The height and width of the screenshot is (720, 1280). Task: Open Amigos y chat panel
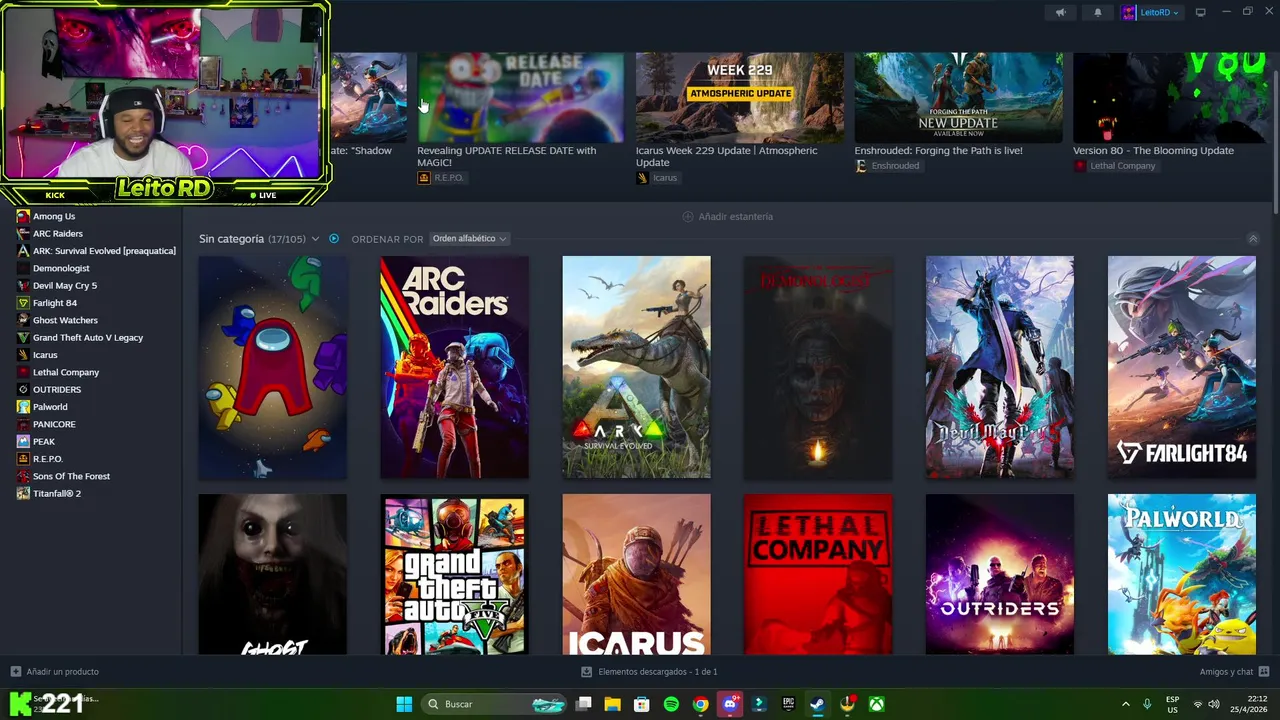click(1234, 672)
